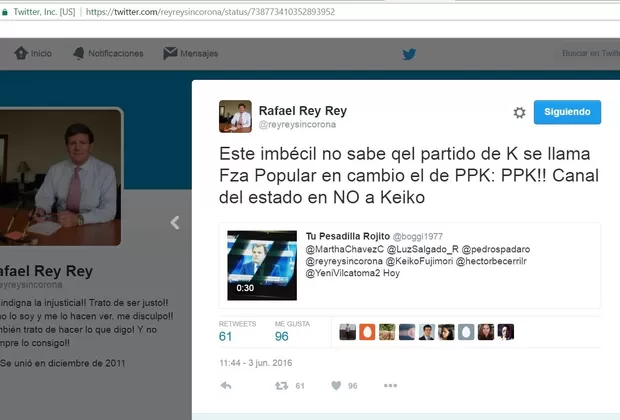
Task: Click tweet timestamp 11:44 - 3 jun. 2016
Action: (256, 363)
